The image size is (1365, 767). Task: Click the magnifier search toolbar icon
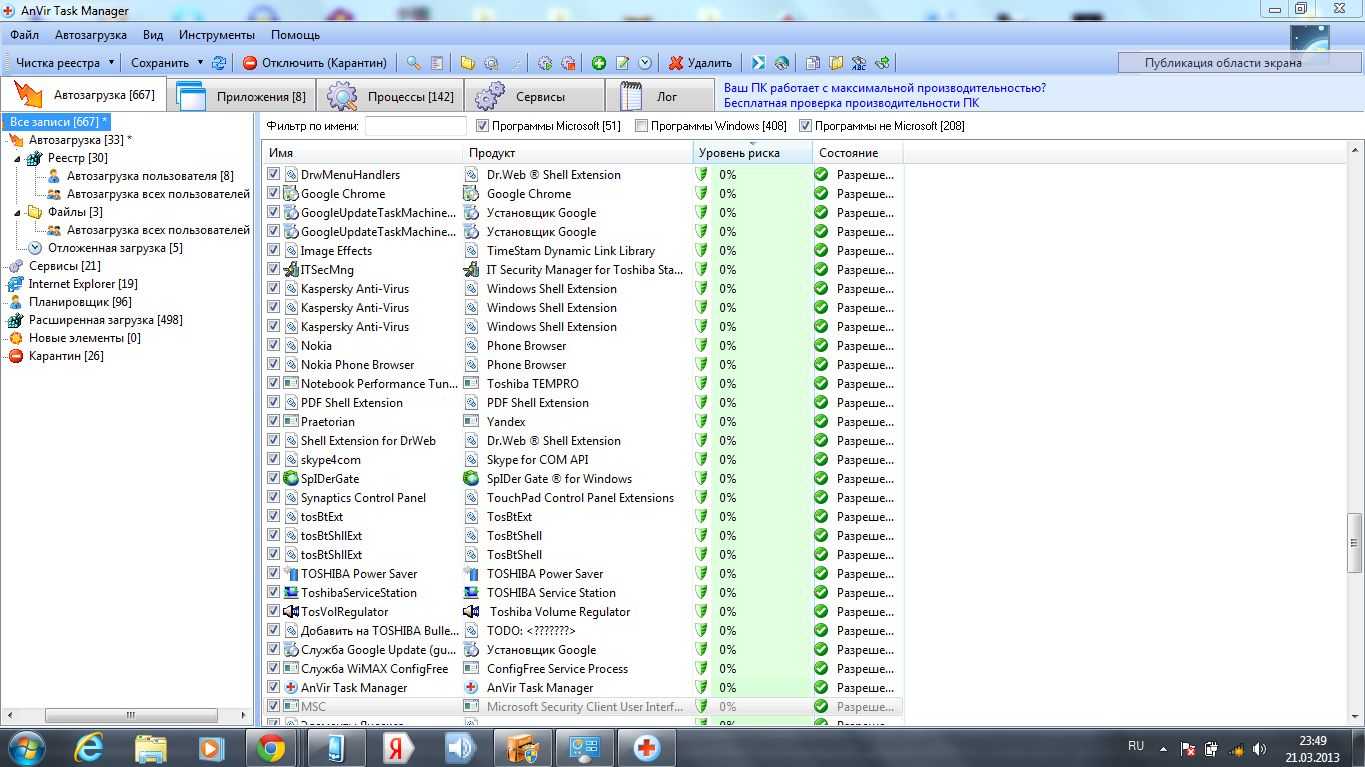click(x=413, y=62)
